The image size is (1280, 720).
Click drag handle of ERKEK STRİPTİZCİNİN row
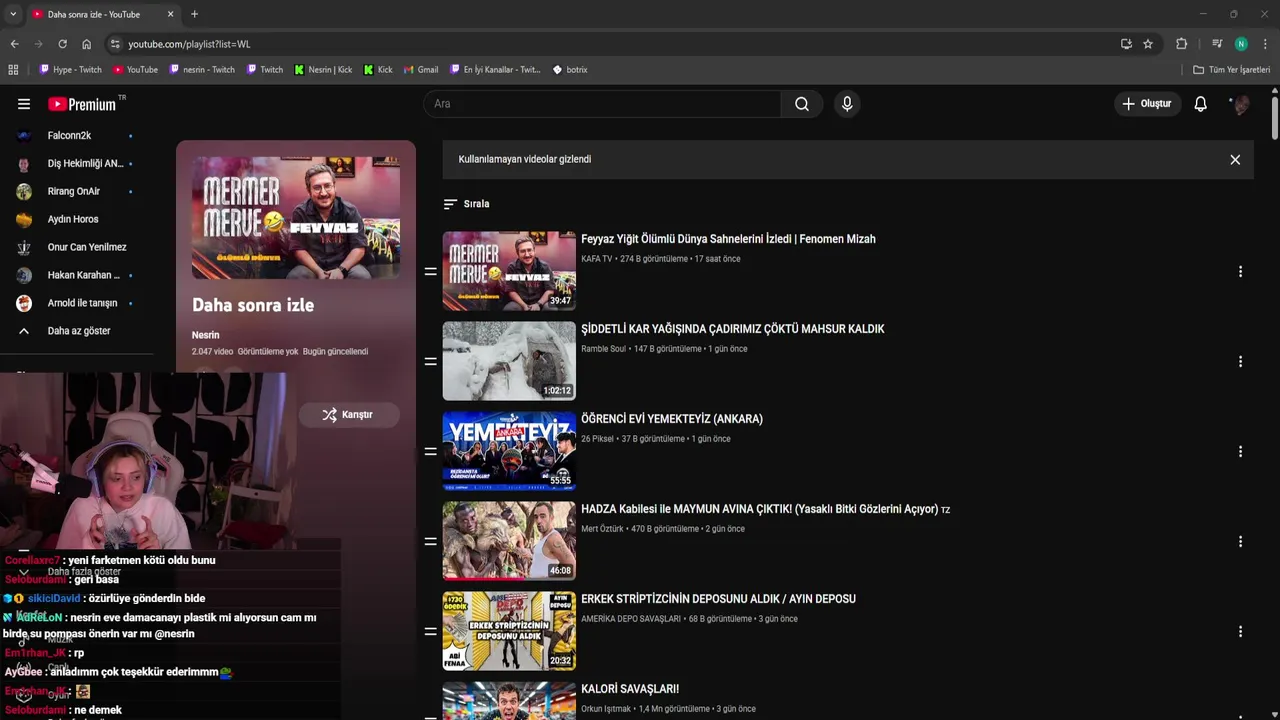click(431, 632)
